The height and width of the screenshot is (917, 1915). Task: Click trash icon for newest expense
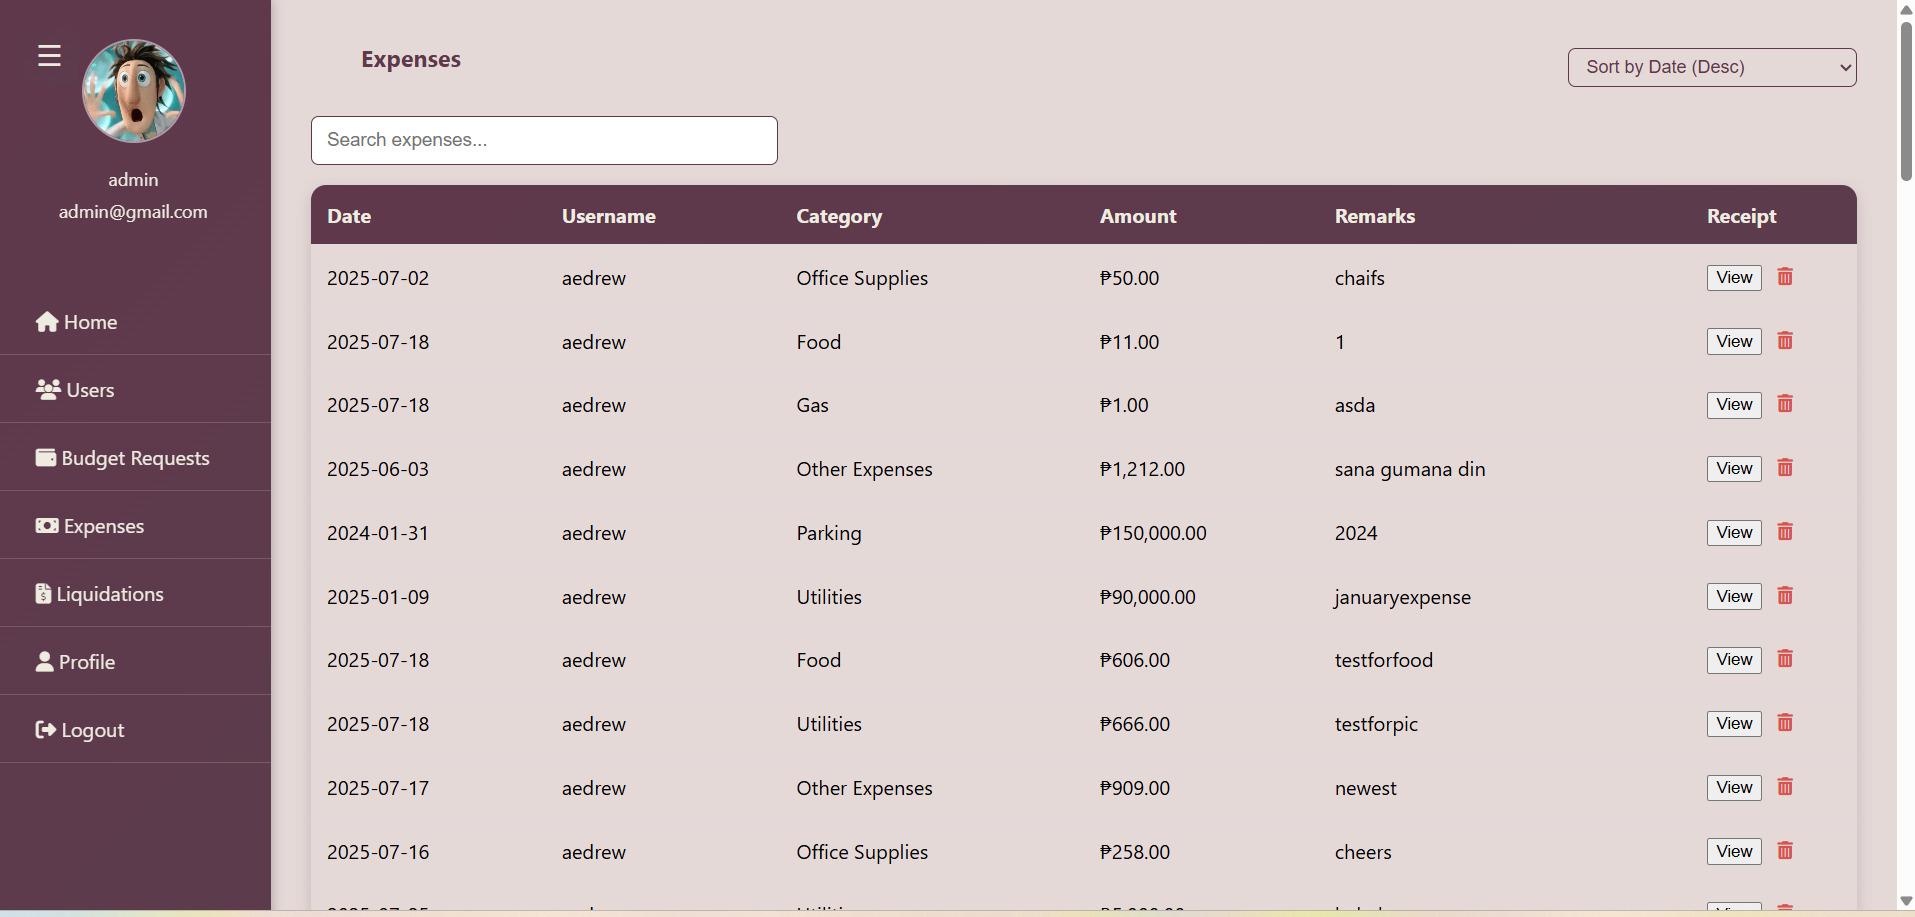1785,787
